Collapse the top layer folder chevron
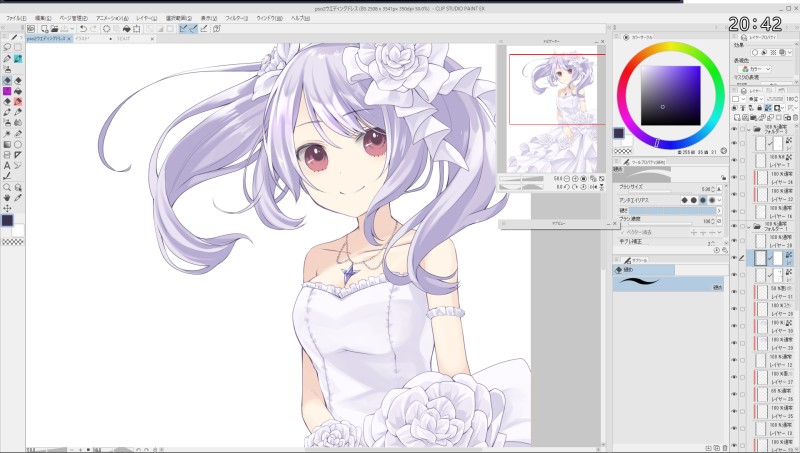800x453 pixels. pos(749,129)
